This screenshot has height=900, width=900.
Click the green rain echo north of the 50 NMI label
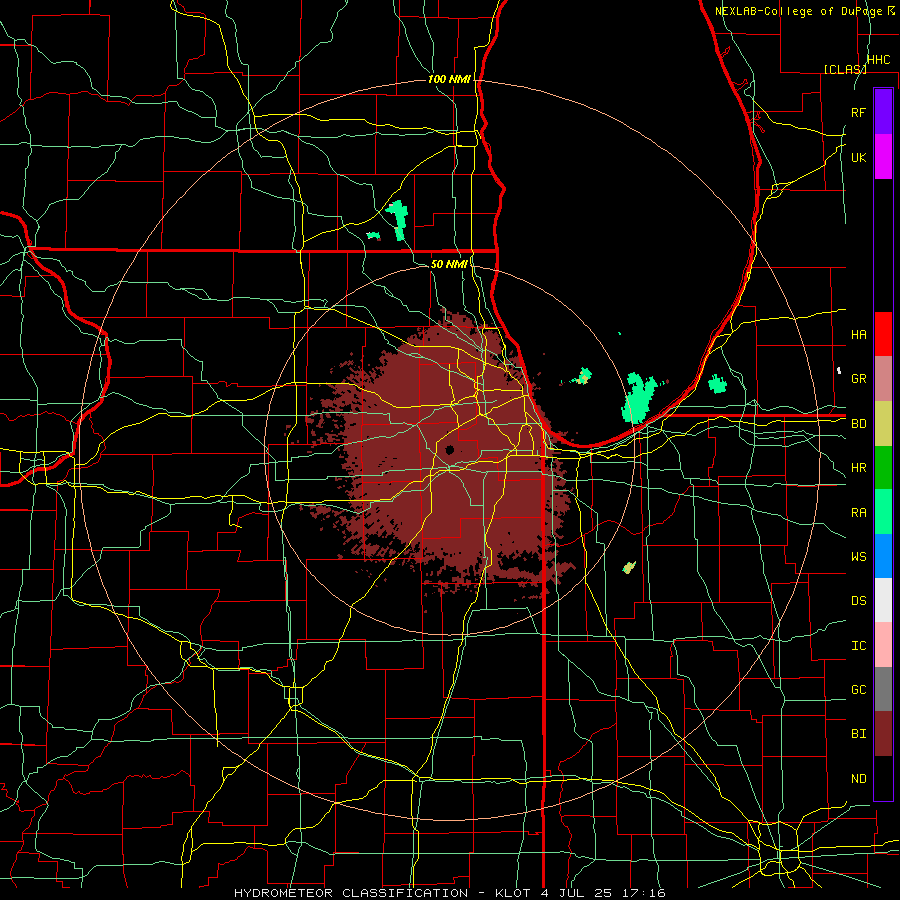coord(397,218)
